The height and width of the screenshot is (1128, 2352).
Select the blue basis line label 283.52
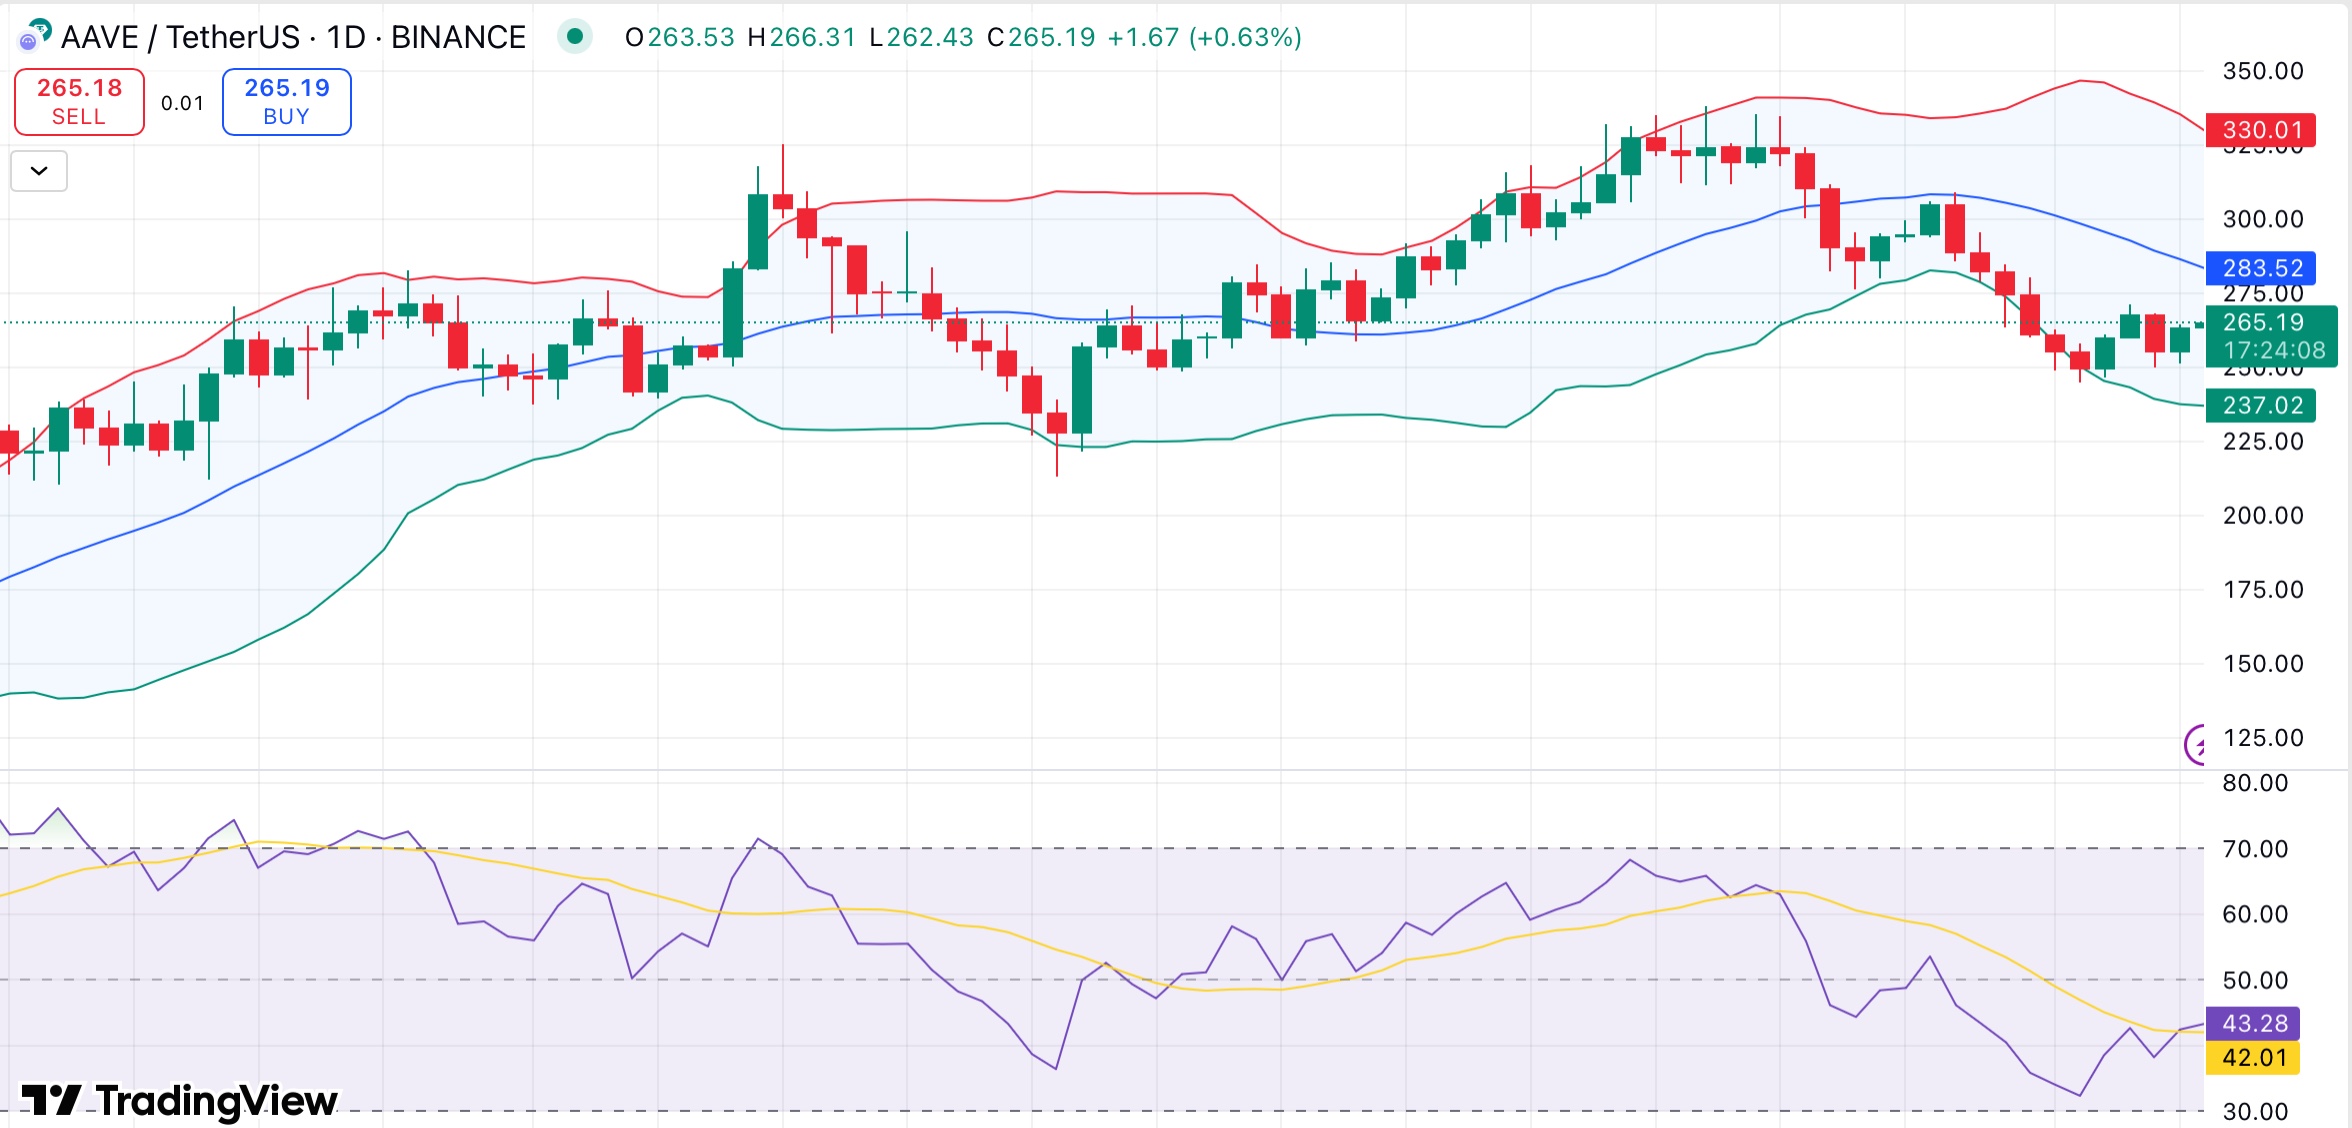click(2264, 269)
